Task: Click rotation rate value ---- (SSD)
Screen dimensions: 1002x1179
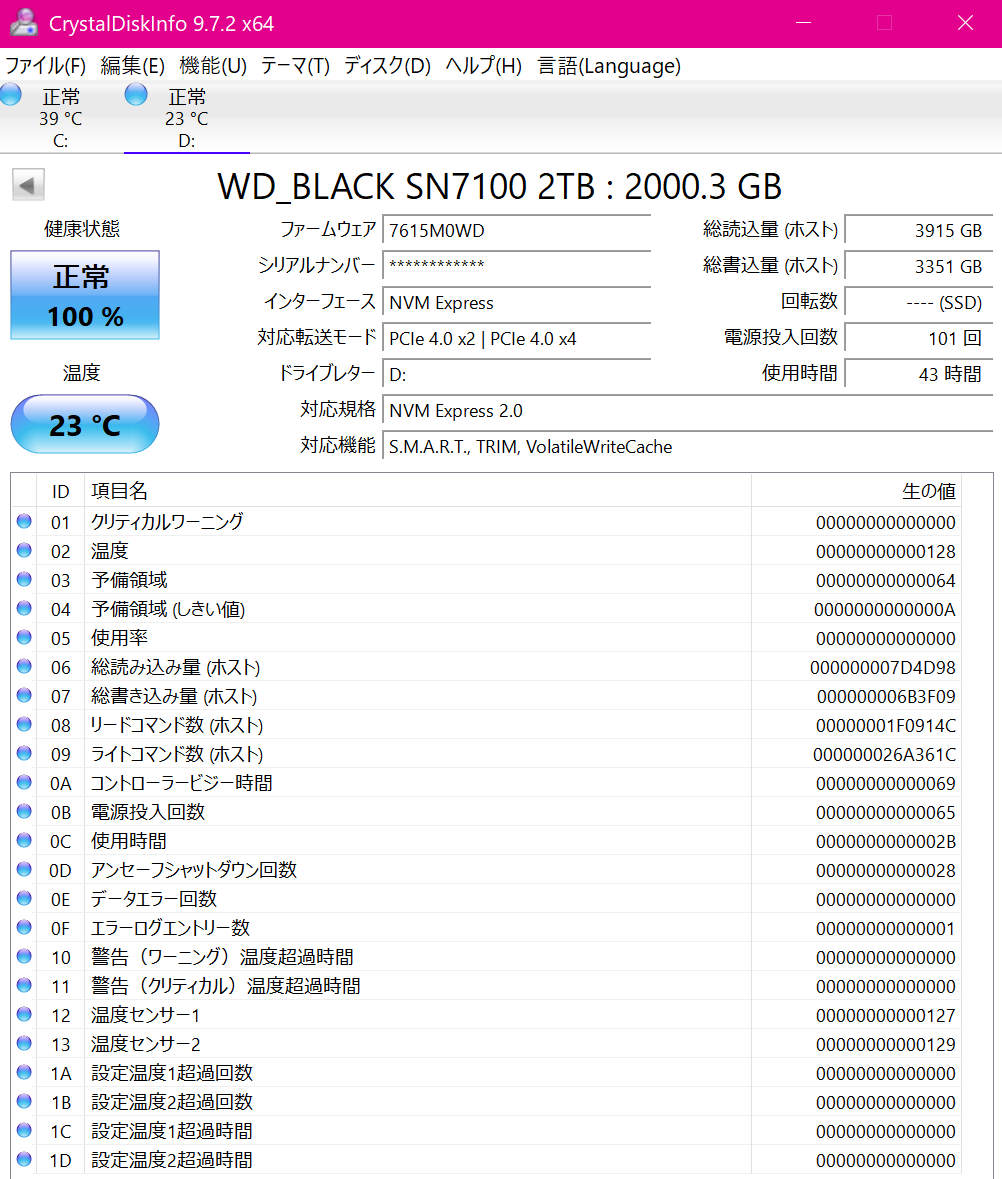Action: tap(919, 302)
